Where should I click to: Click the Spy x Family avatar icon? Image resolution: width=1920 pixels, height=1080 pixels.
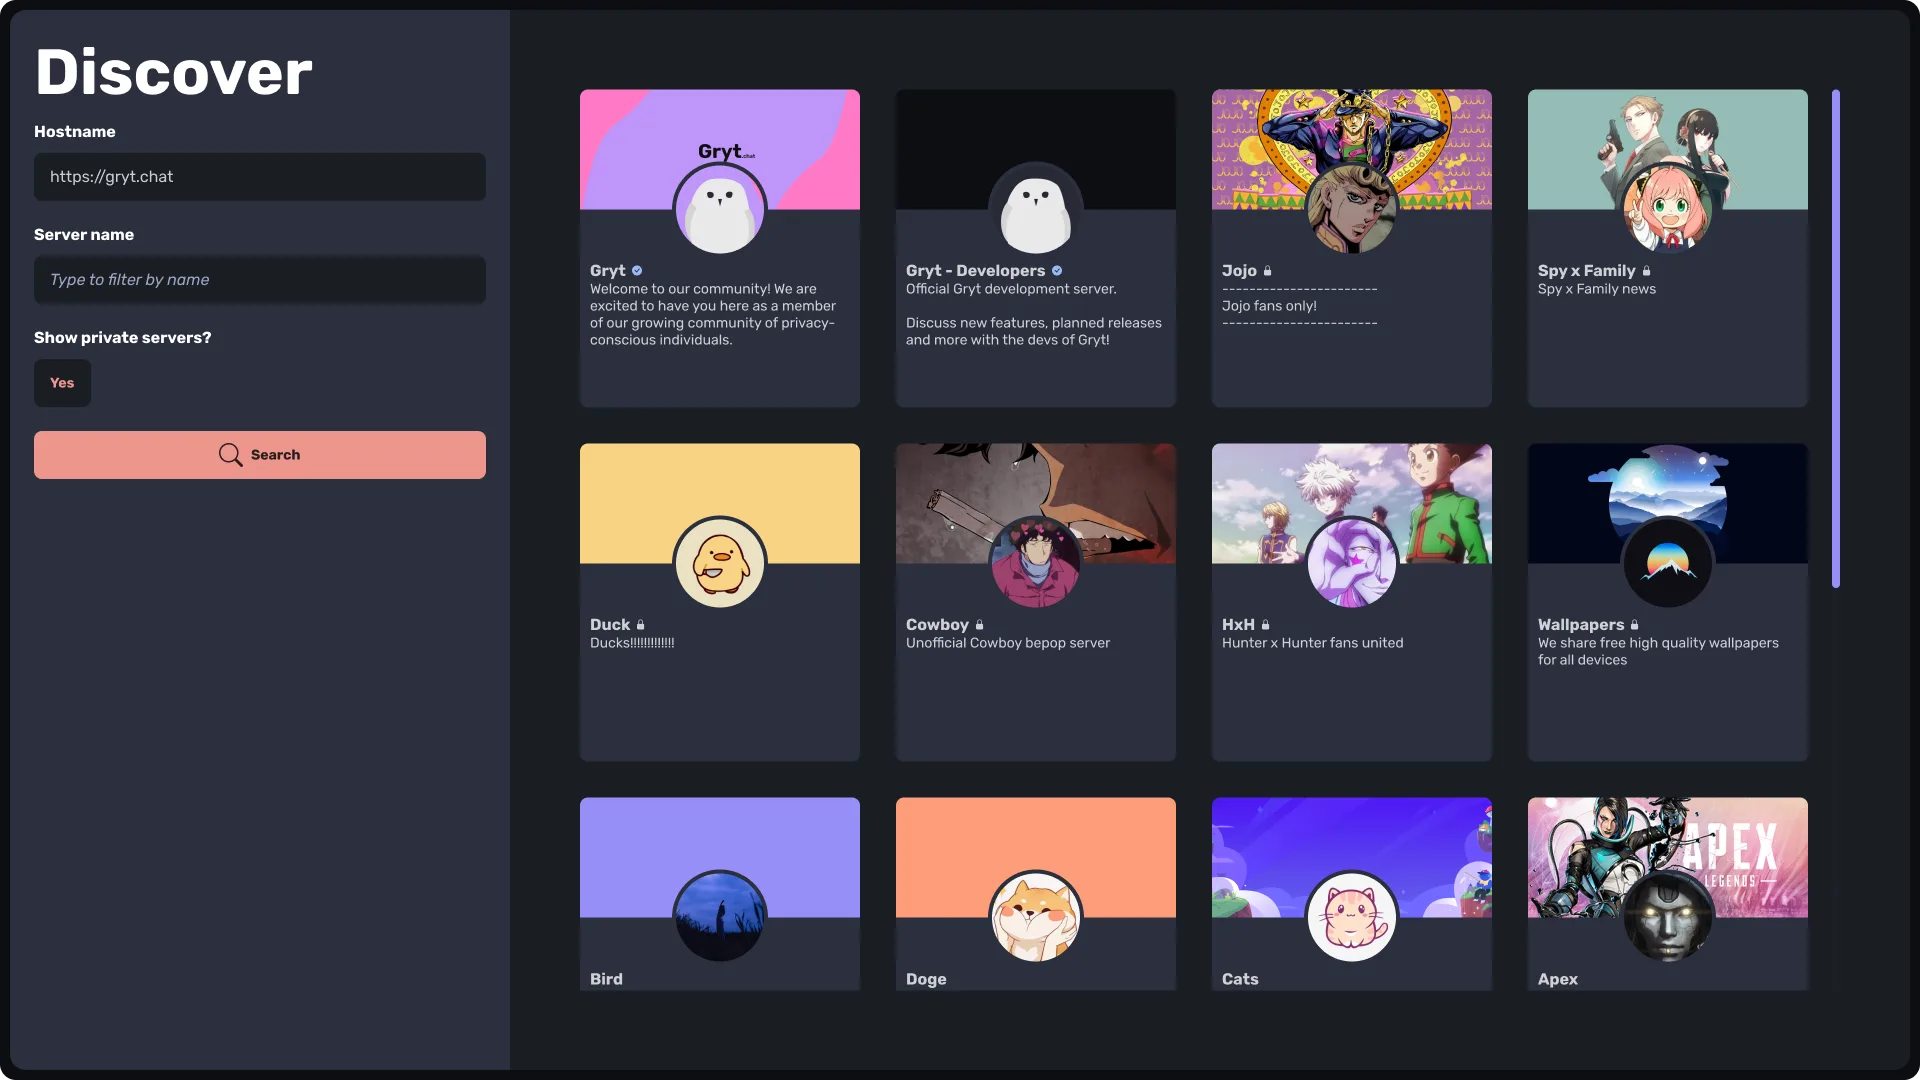coord(1668,209)
